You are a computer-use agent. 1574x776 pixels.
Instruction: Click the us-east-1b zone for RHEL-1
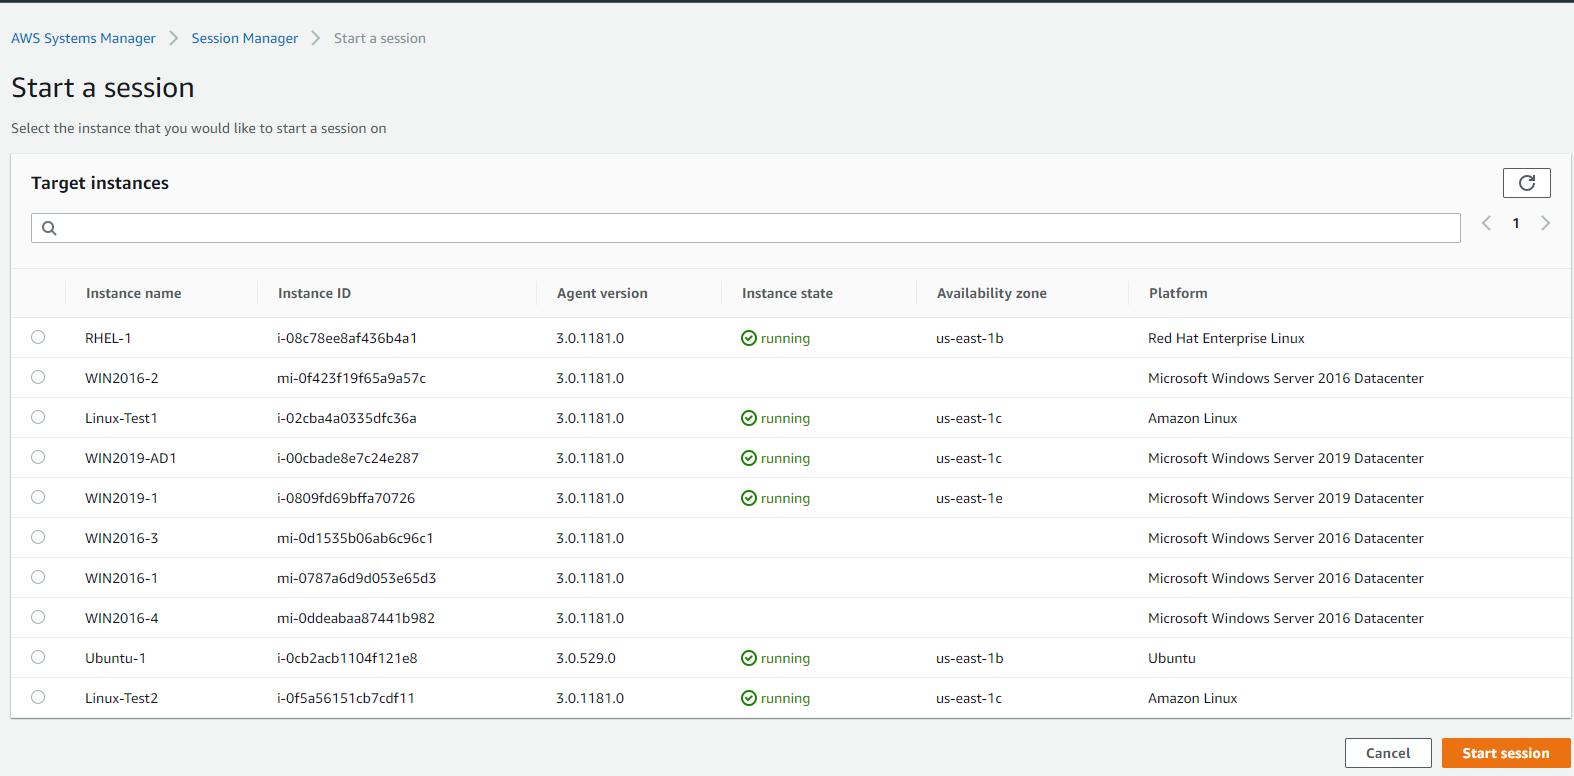[969, 338]
